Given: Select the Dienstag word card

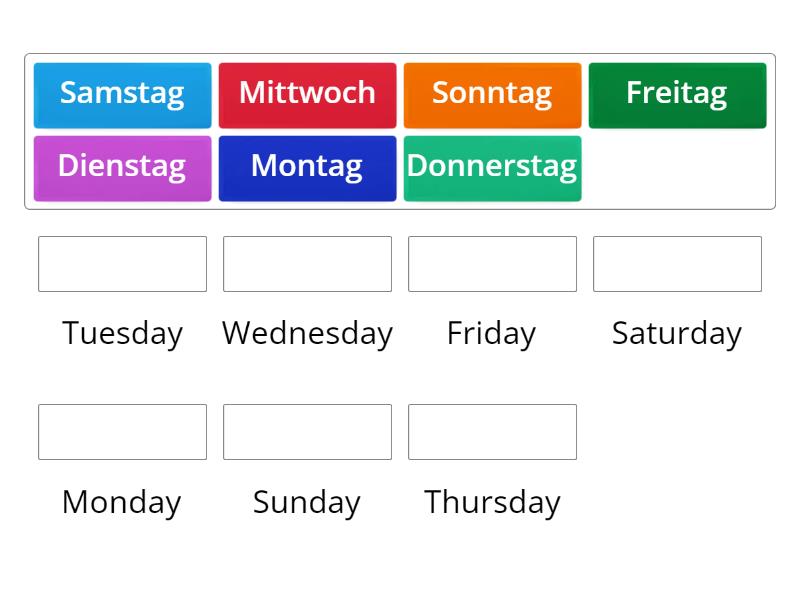Looking at the screenshot, I should 122,167.
